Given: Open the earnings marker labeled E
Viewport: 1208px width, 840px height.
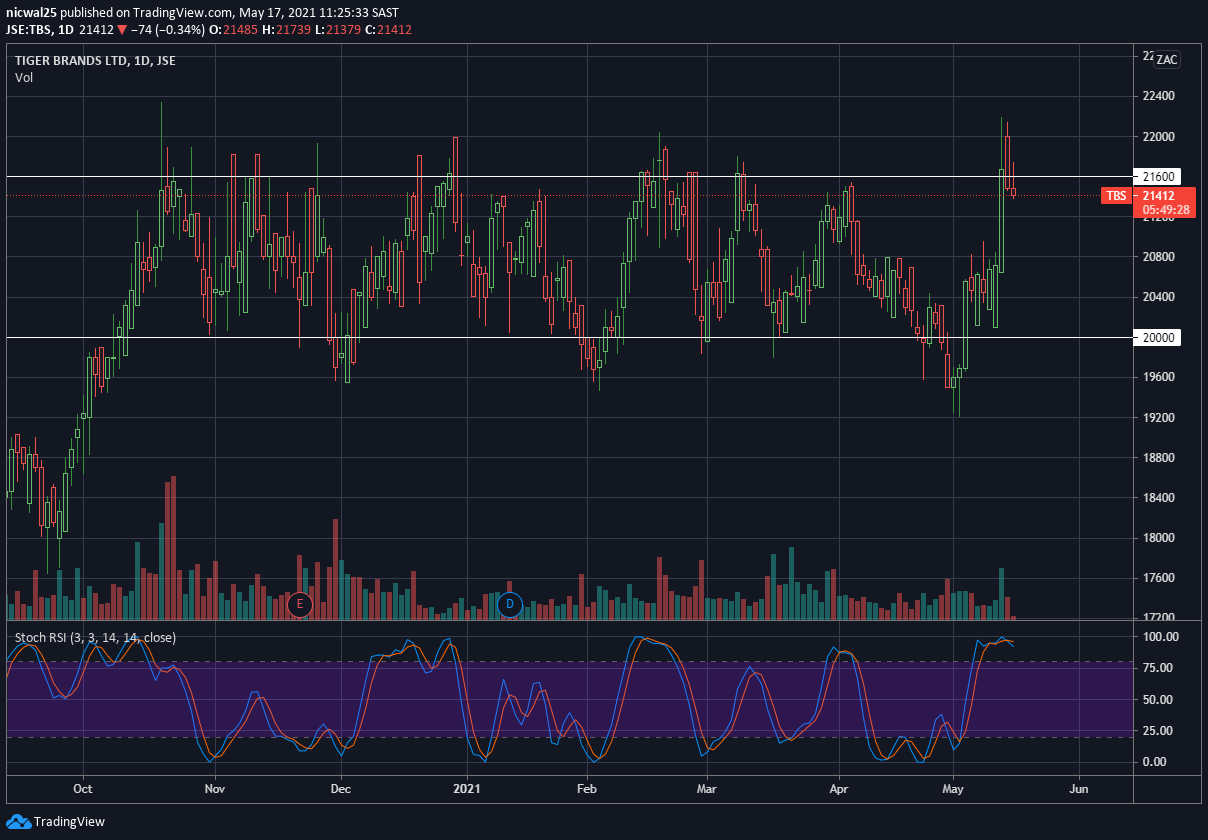Looking at the screenshot, I should pos(299,604).
